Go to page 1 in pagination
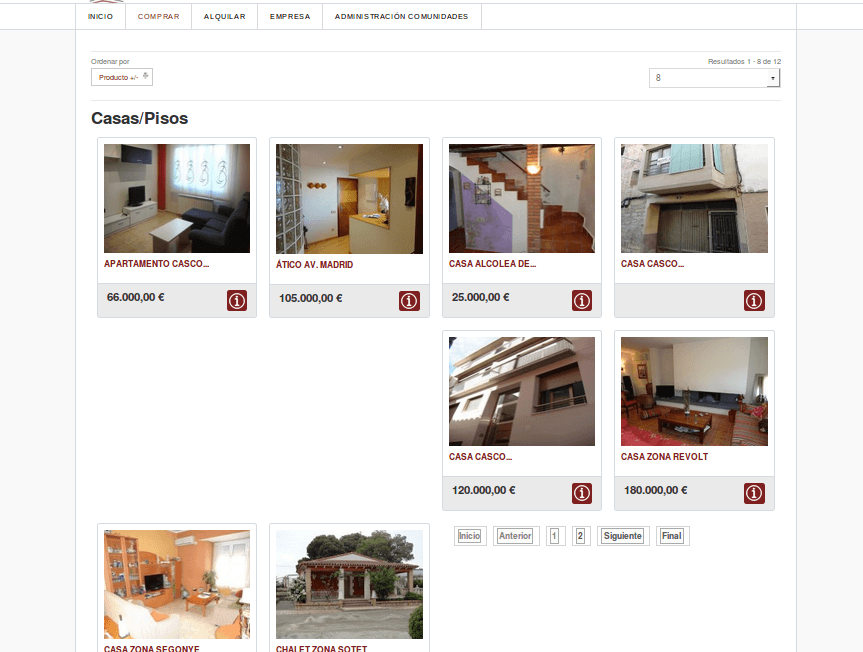Viewport: 863px width, 652px height. coord(555,536)
